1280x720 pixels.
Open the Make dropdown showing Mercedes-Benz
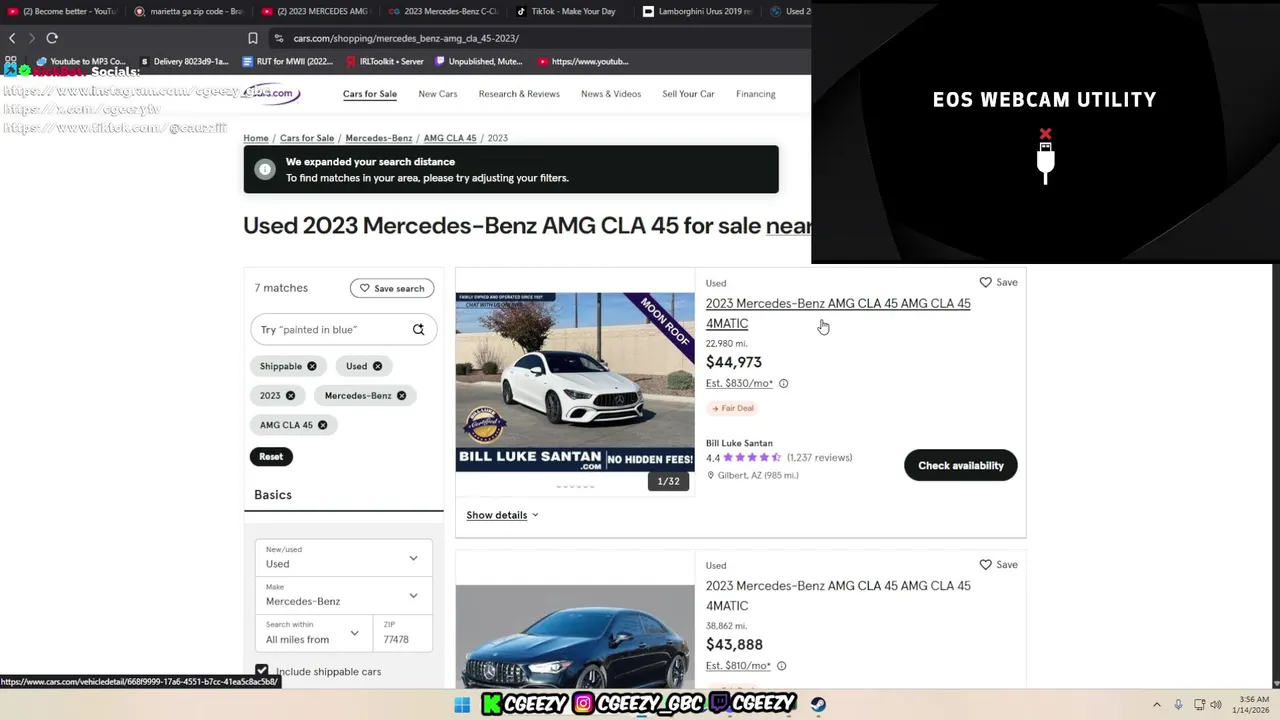pyautogui.click(x=343, y=595)
